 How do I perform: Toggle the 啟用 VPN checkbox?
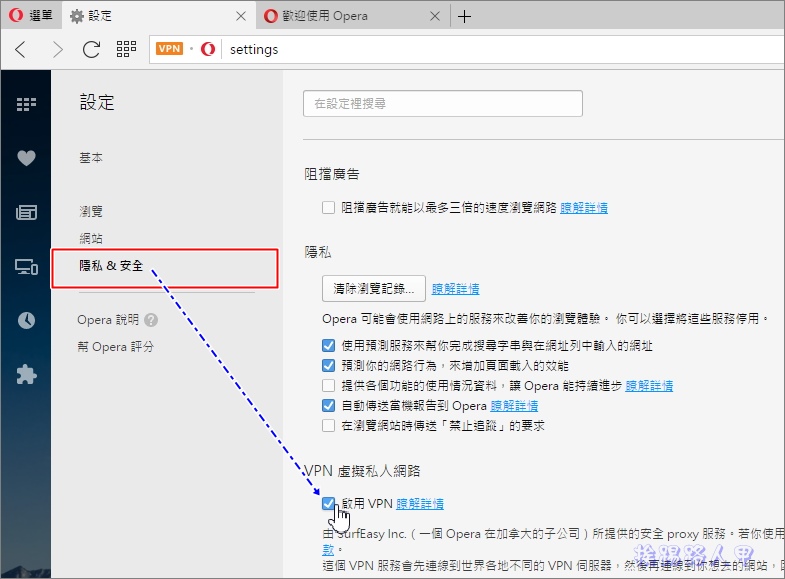tap(328, 503)
